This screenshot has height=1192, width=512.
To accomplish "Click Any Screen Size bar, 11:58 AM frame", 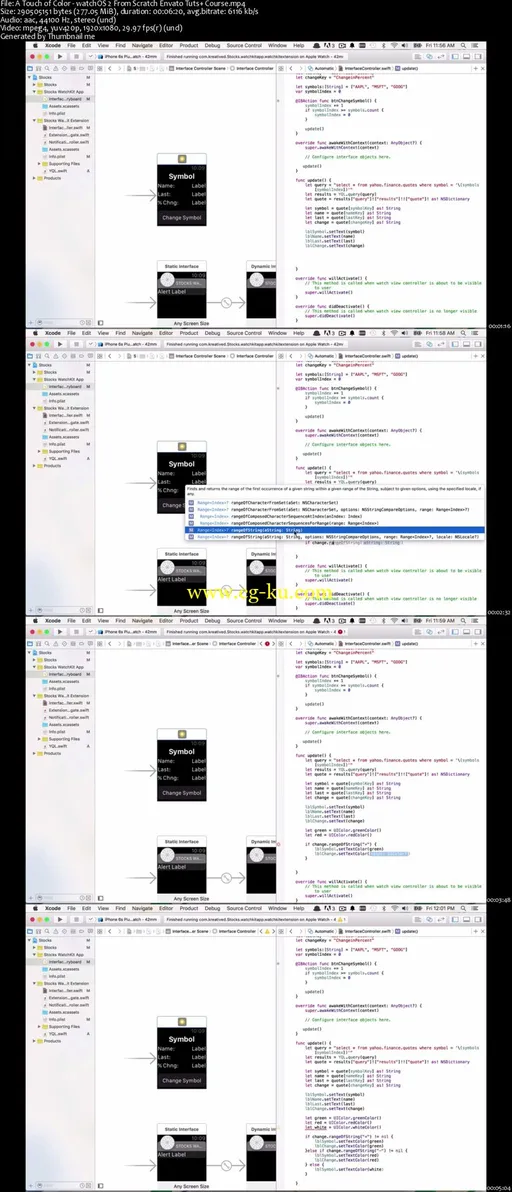I will [191, 610].
